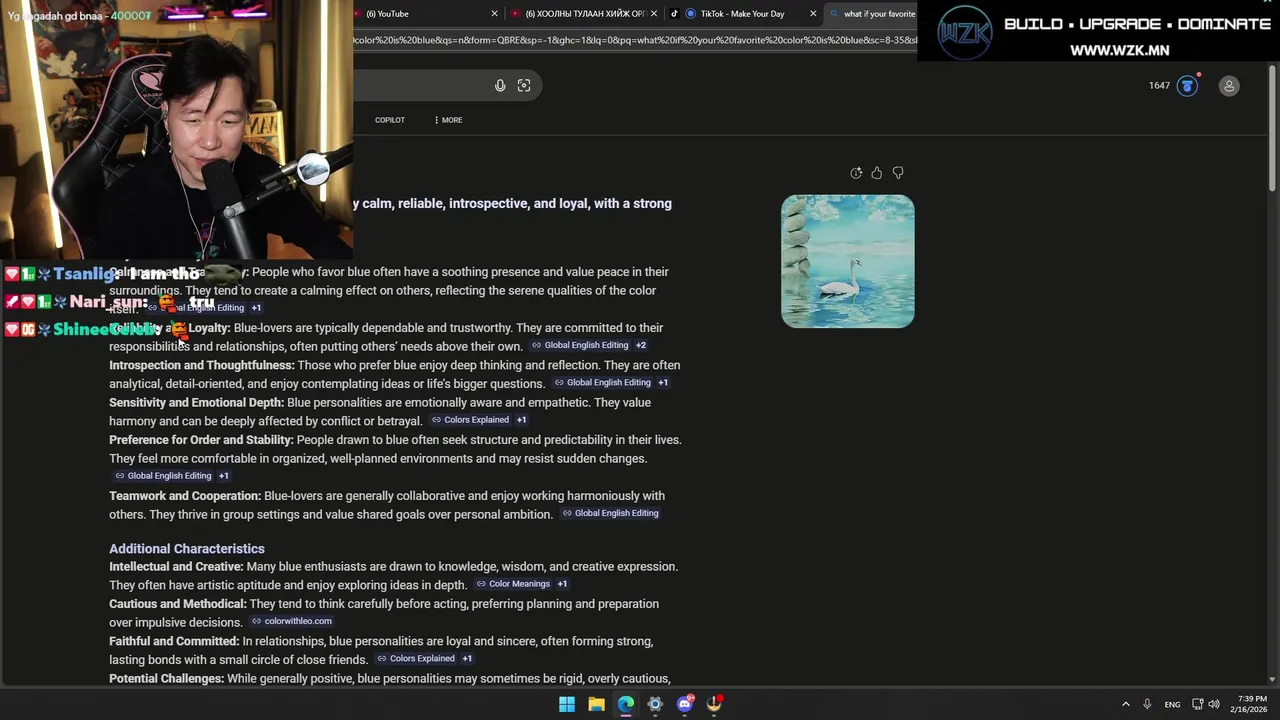Click the 1647 rewards points count

pos(1159,86)
